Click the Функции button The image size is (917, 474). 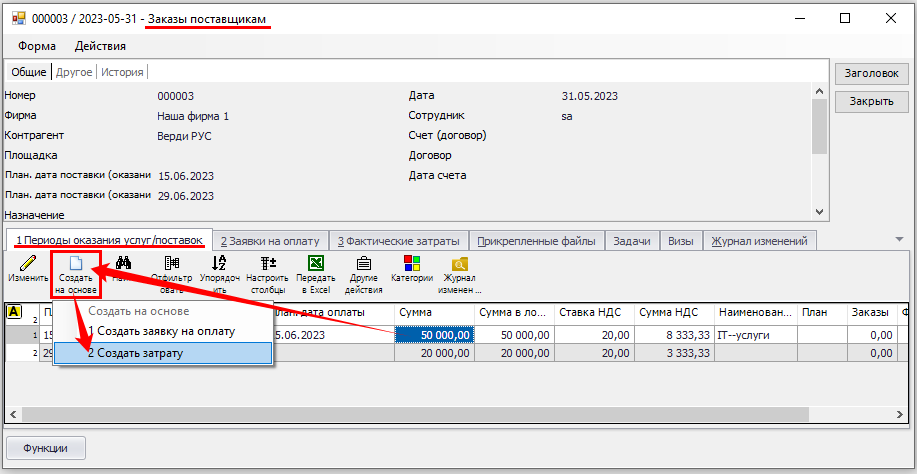(x=46, y=448)
